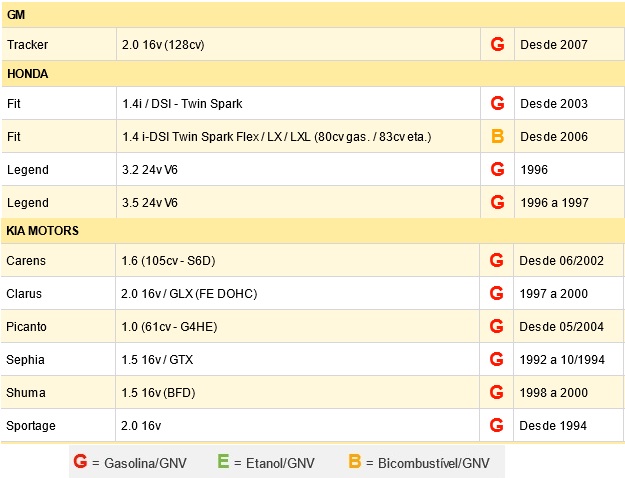Image resolution: width=625 pixels, height=478 pixels.
Task: Click the green E Etanol legend icon
Action: [x=223, y=462]
